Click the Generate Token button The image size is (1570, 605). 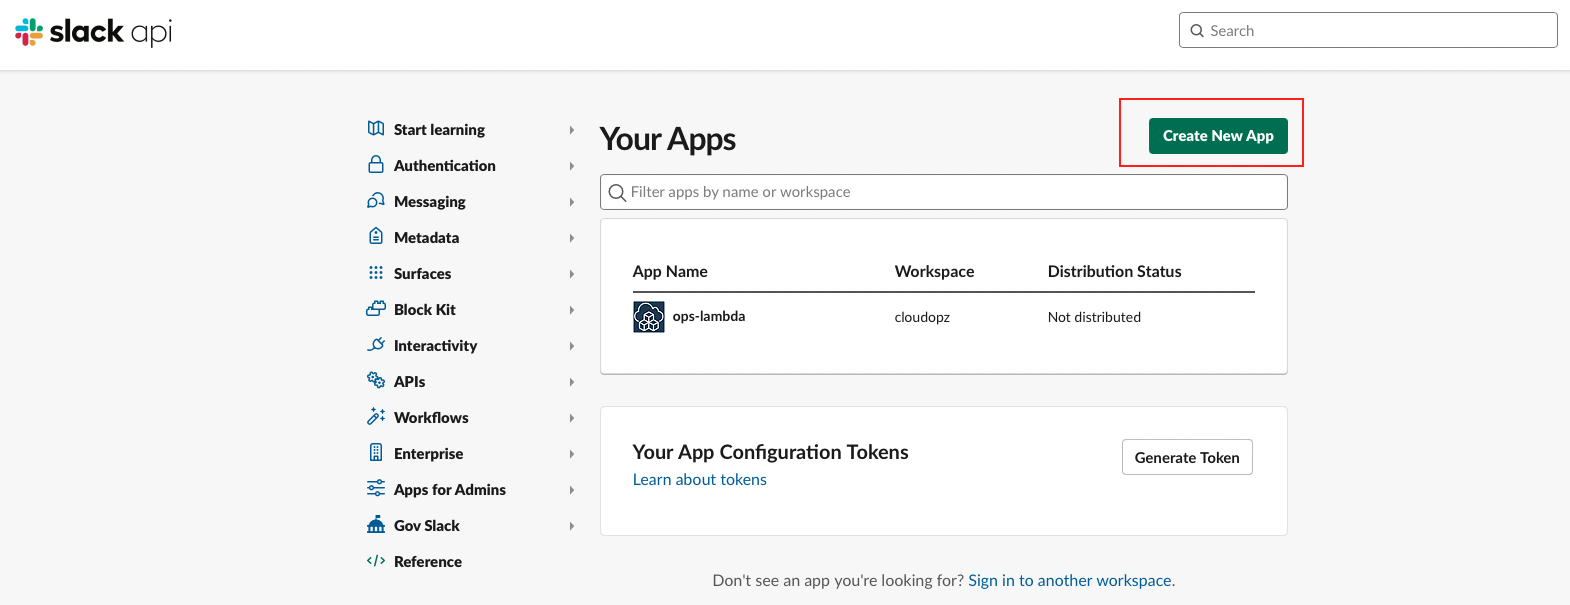(1187, 457)
